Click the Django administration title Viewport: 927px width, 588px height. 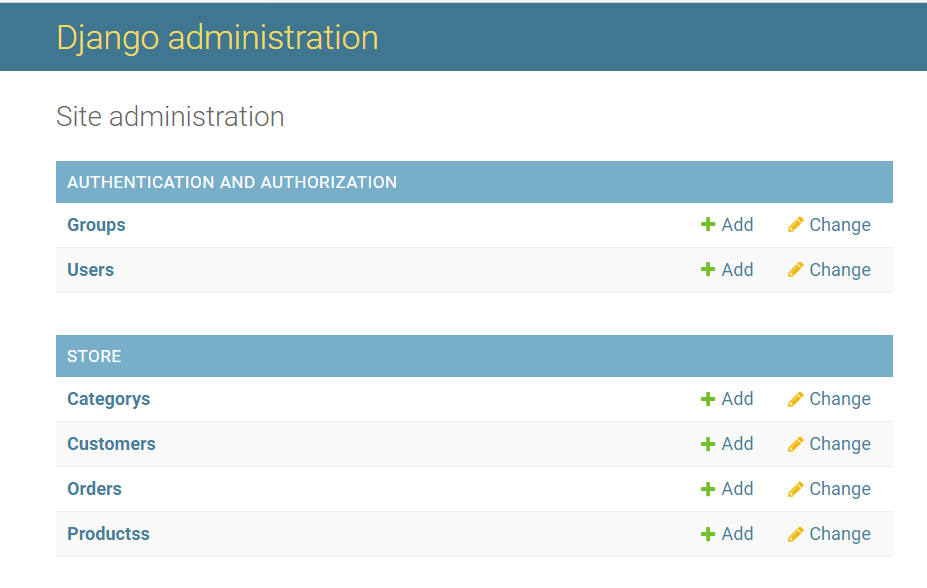(217, 37)
